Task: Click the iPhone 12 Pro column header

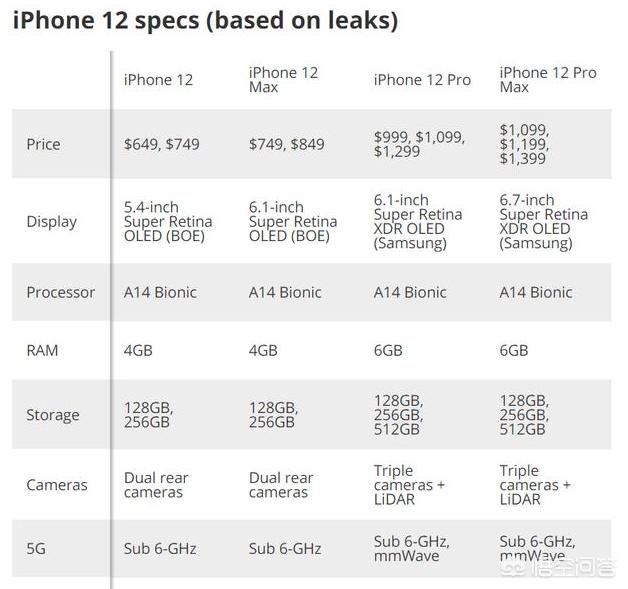Action: tap(422, 80)
